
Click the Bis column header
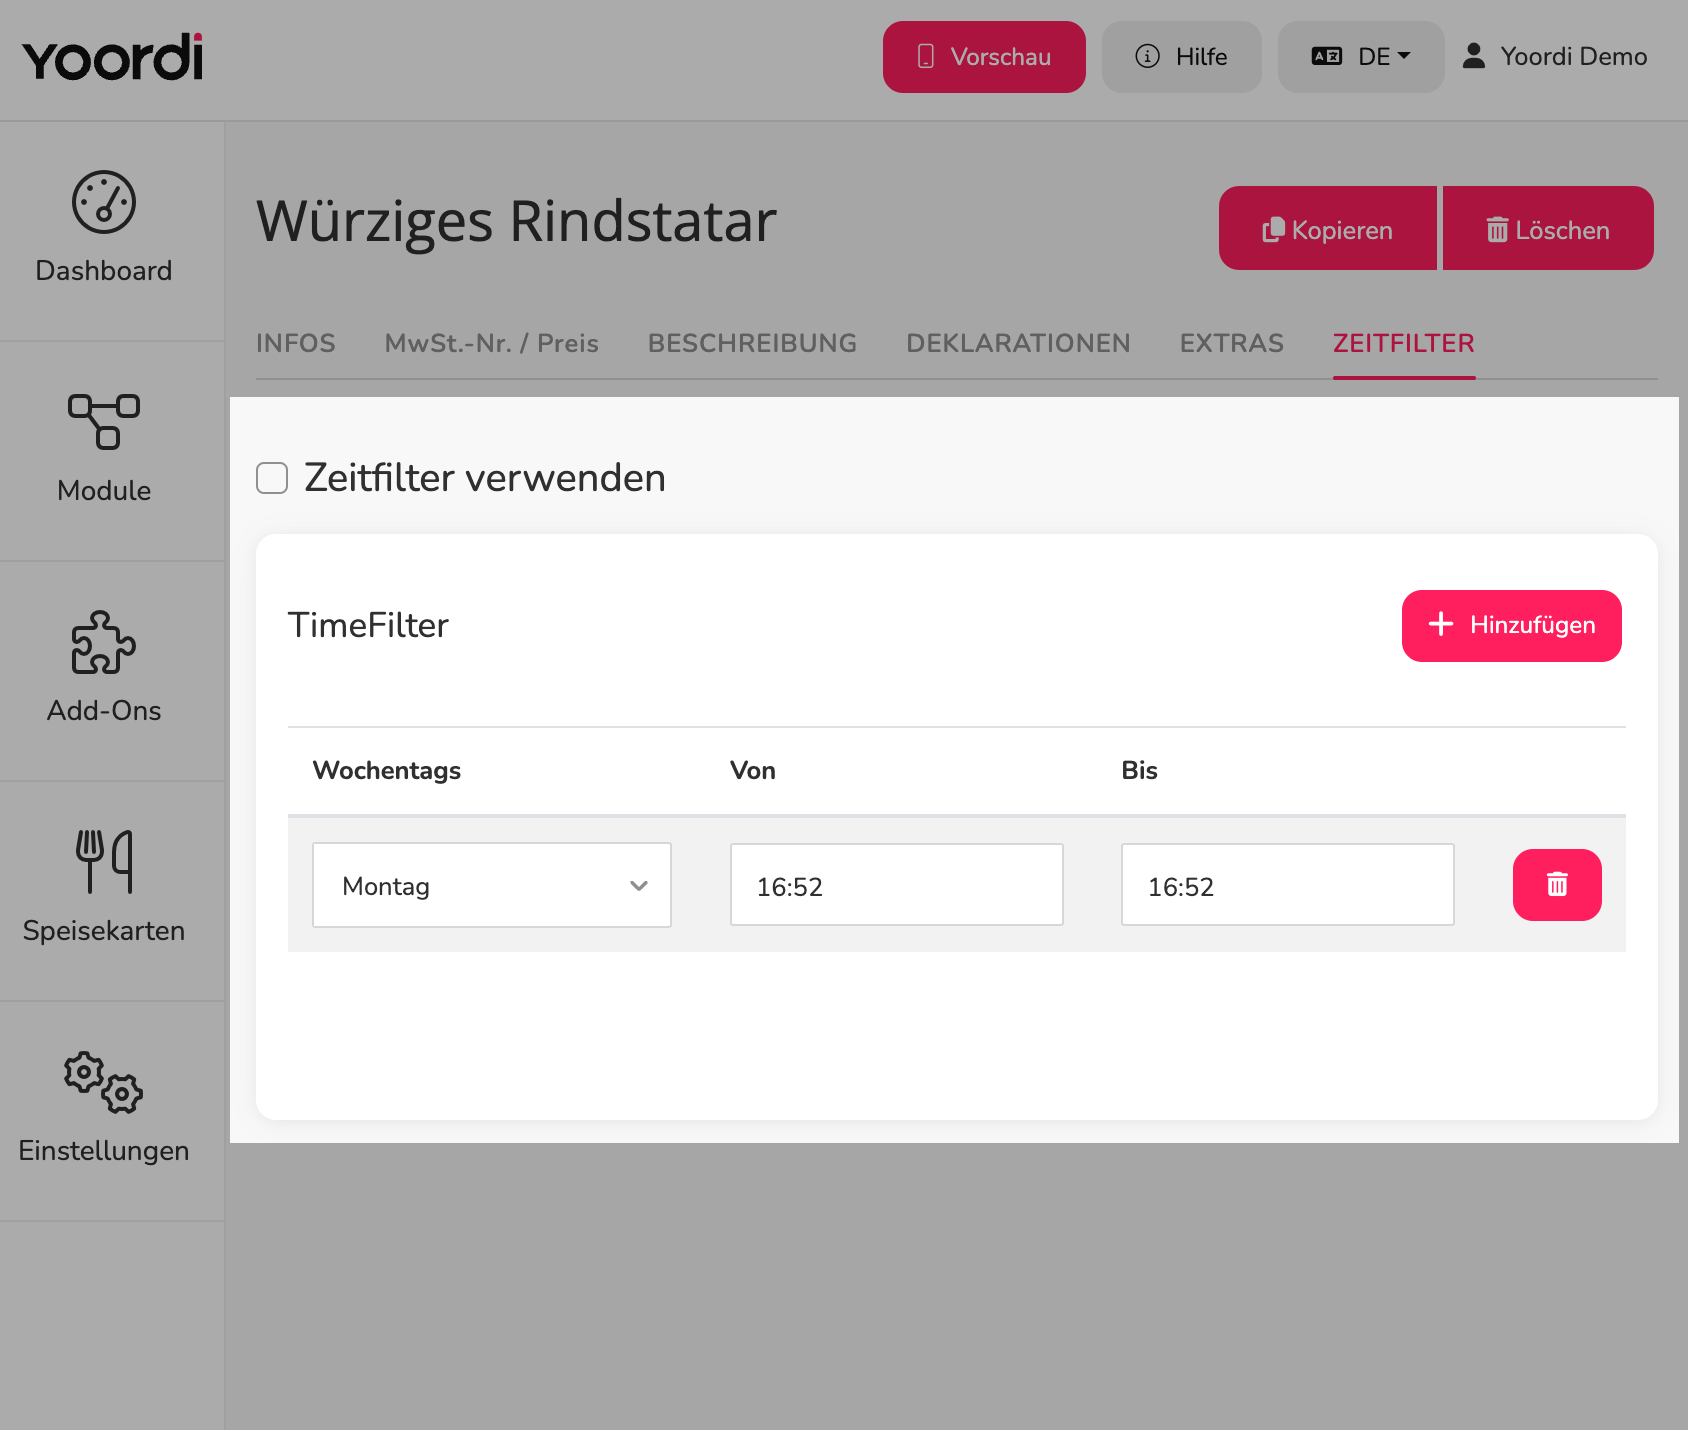point(1139,770)
